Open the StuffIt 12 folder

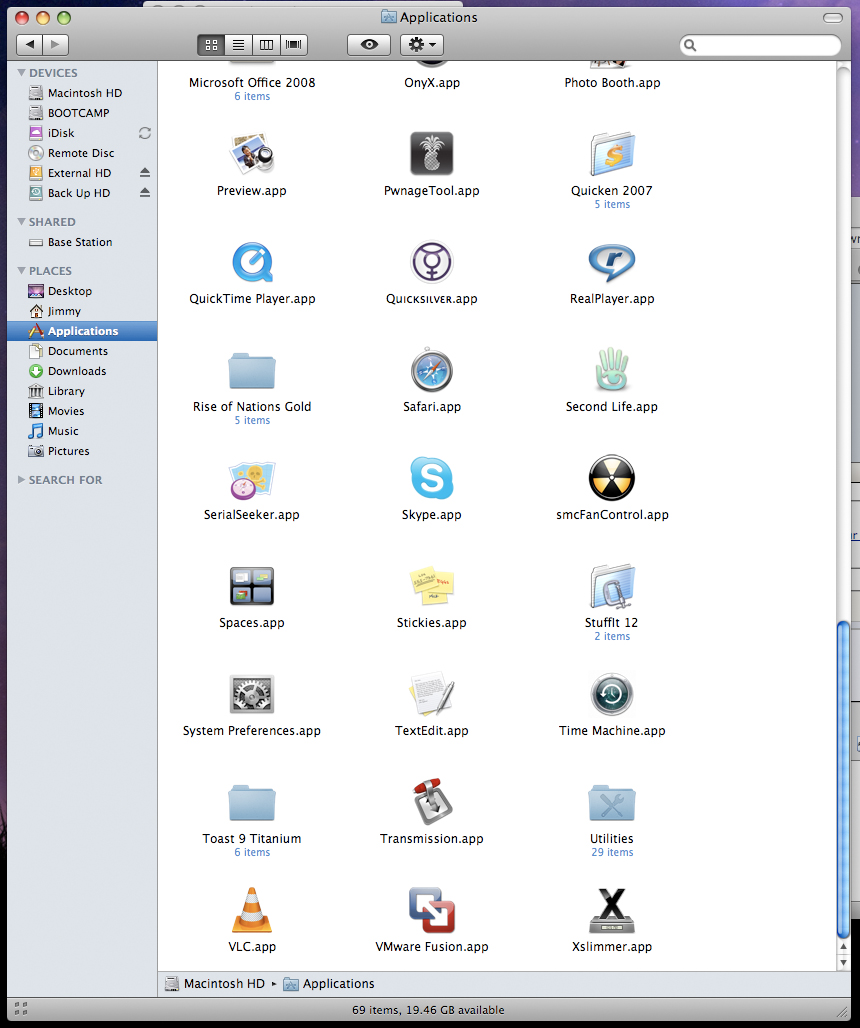click(x=612, y=586)
